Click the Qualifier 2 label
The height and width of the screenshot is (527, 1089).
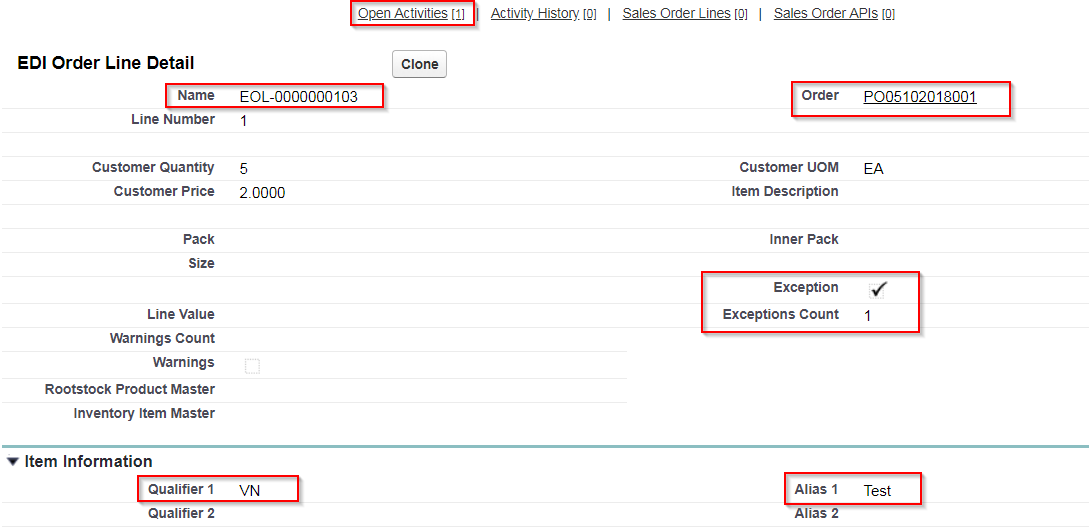(181, 514)
